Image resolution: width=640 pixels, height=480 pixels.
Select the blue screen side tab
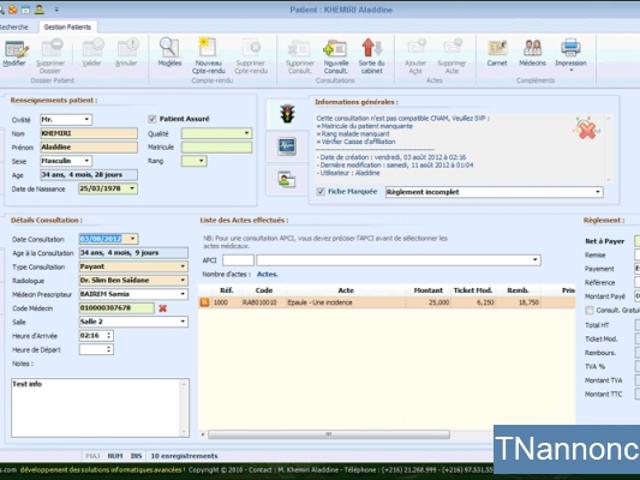(x=287, y=147)
